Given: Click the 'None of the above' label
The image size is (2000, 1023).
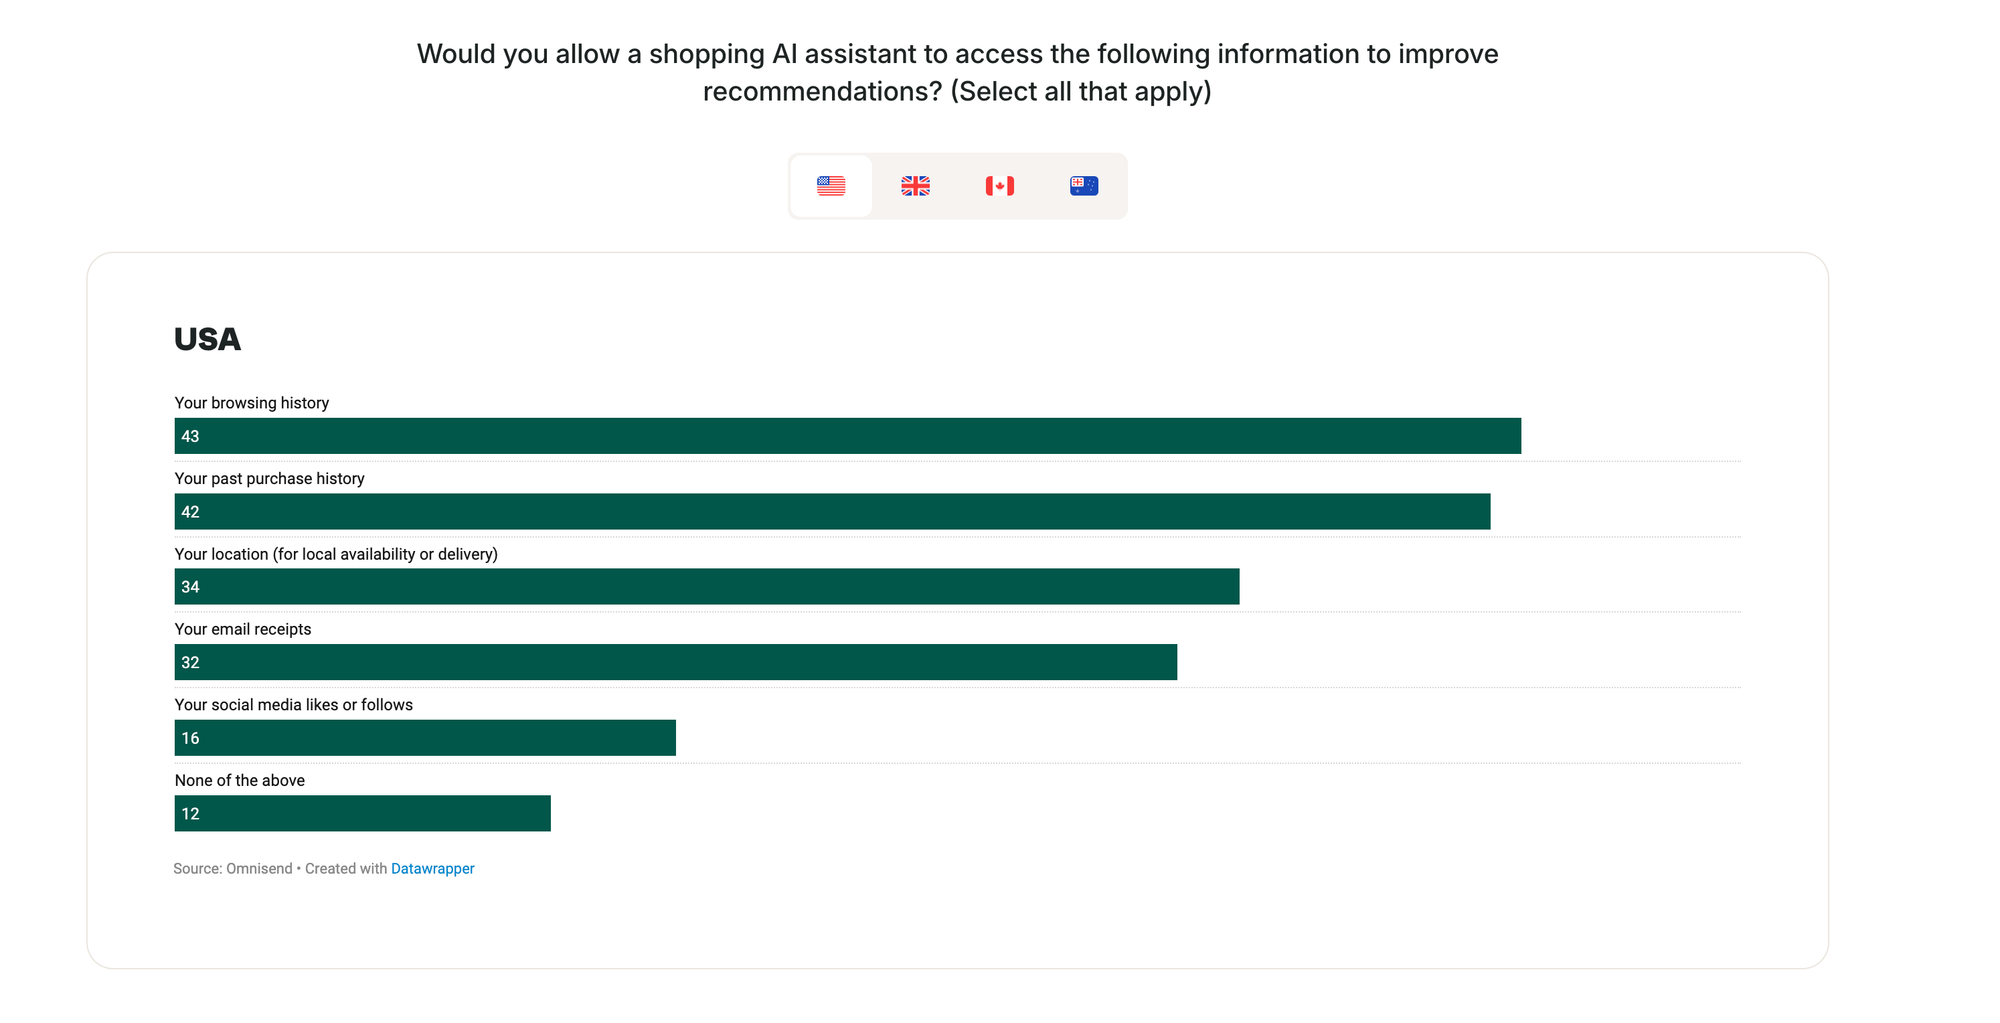Looking at the screenshot, I should (240, 781).
